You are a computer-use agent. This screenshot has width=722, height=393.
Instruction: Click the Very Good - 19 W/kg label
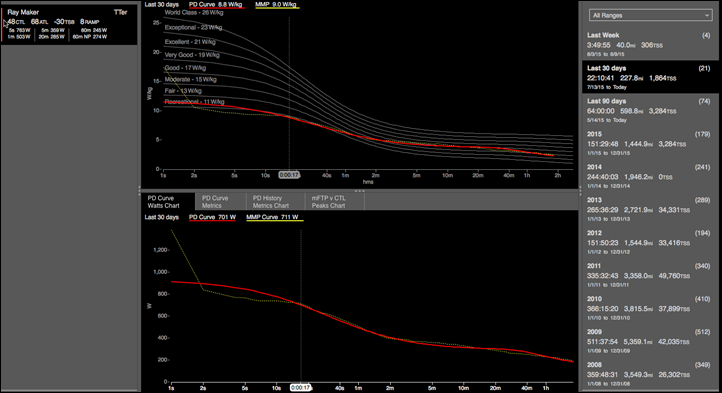192,55
